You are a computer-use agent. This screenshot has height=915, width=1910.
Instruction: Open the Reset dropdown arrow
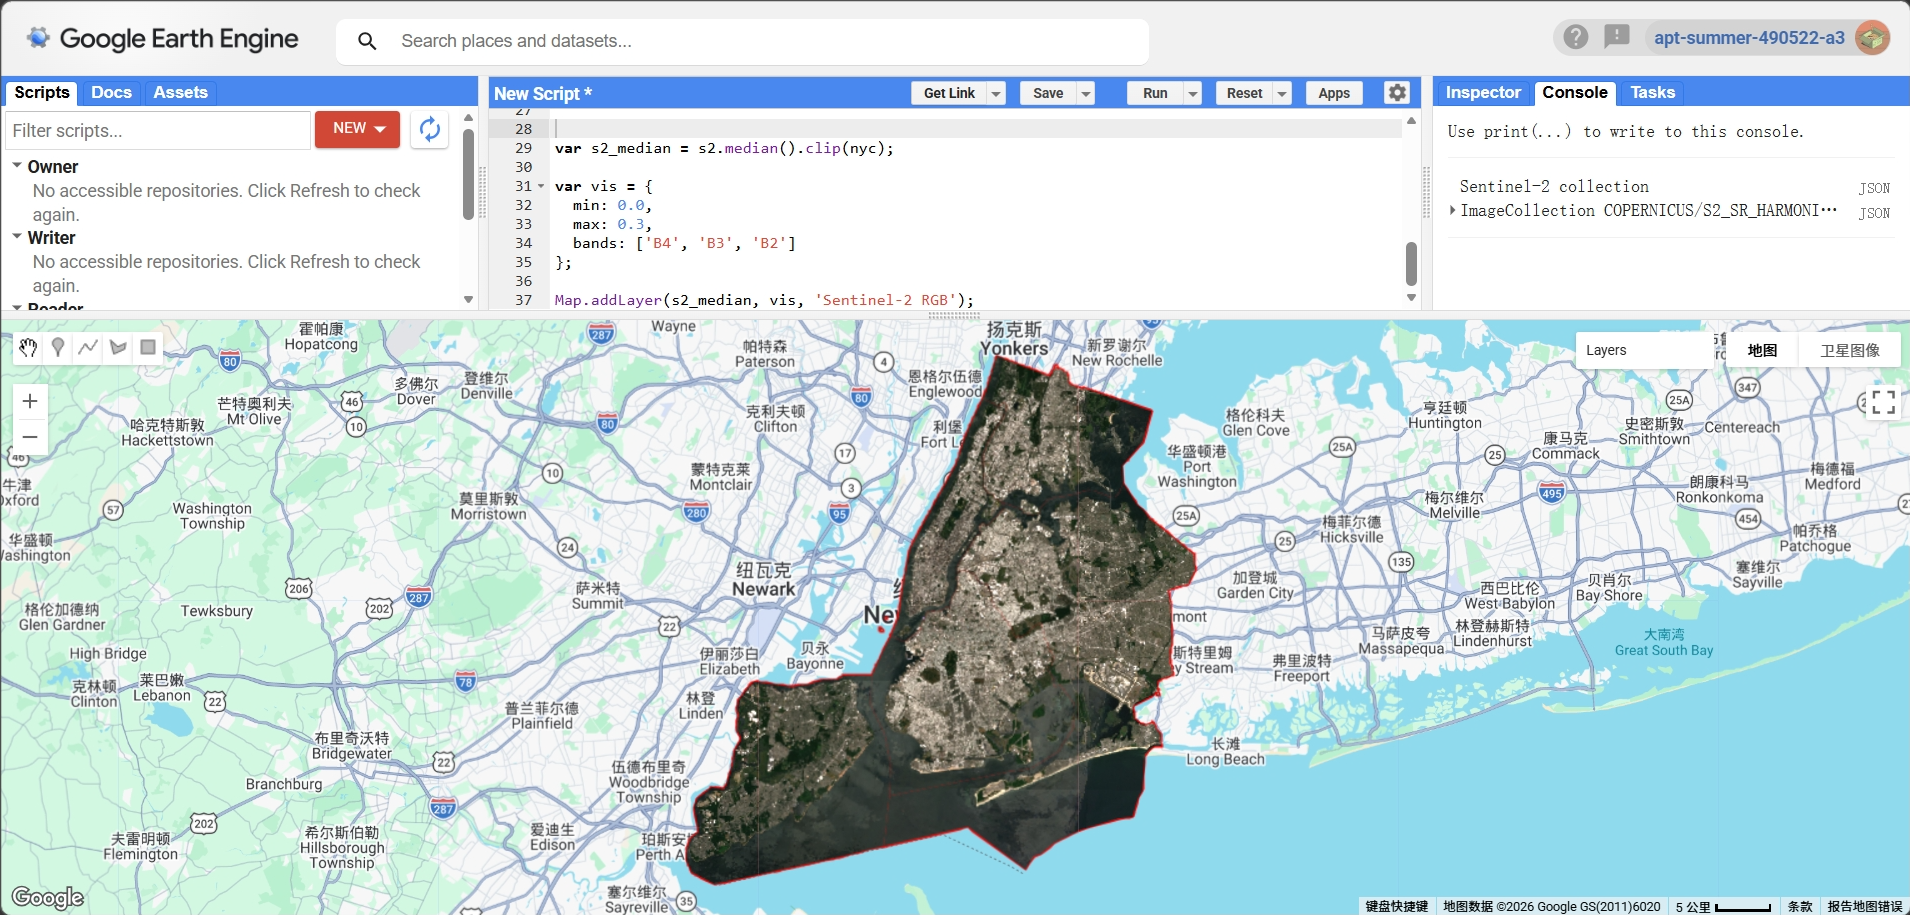[x=1282, y=93]
